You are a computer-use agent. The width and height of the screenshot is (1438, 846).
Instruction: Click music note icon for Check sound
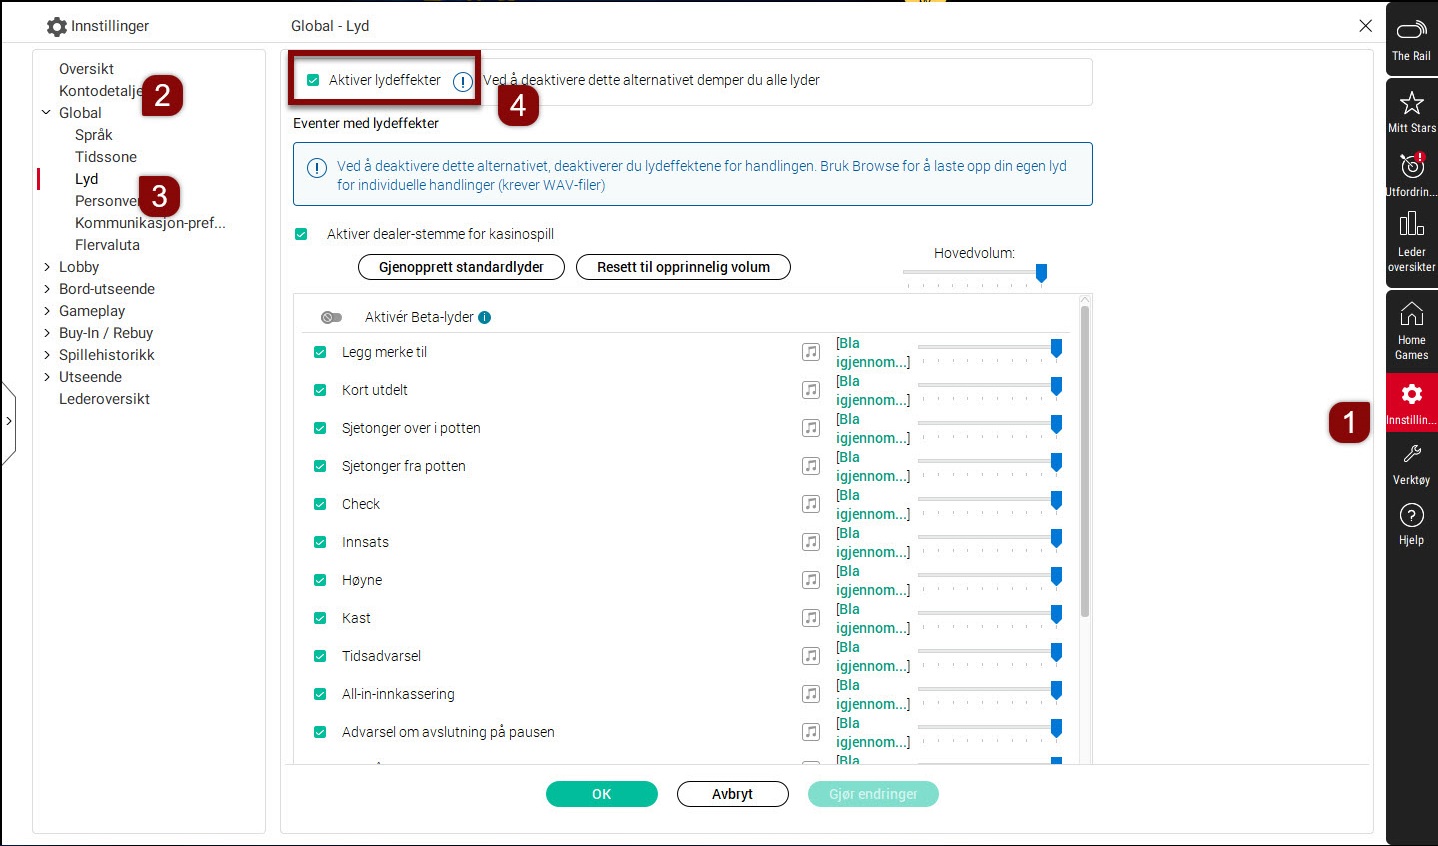[811, 504]
